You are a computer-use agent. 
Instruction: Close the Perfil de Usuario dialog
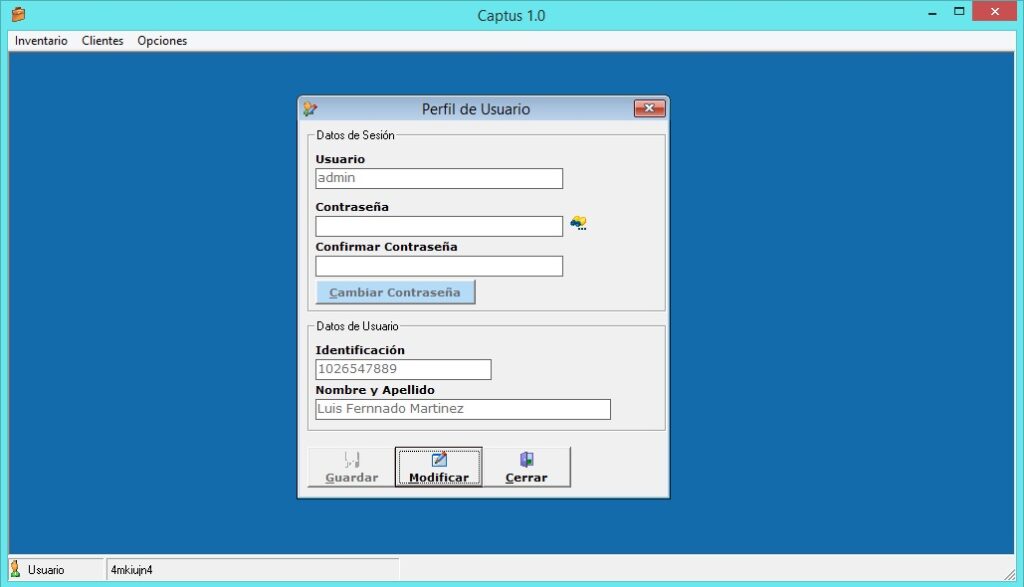[x=649, y=109]
